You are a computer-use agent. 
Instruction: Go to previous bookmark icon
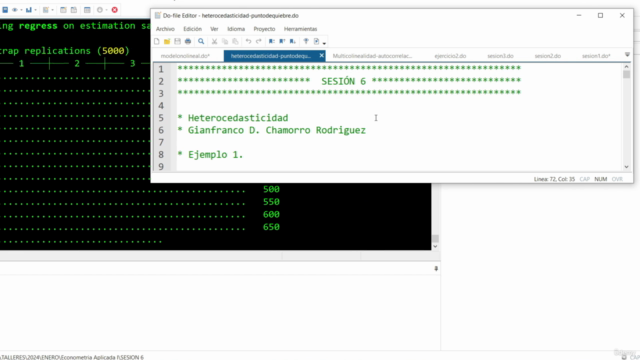[x=282, y=41]
